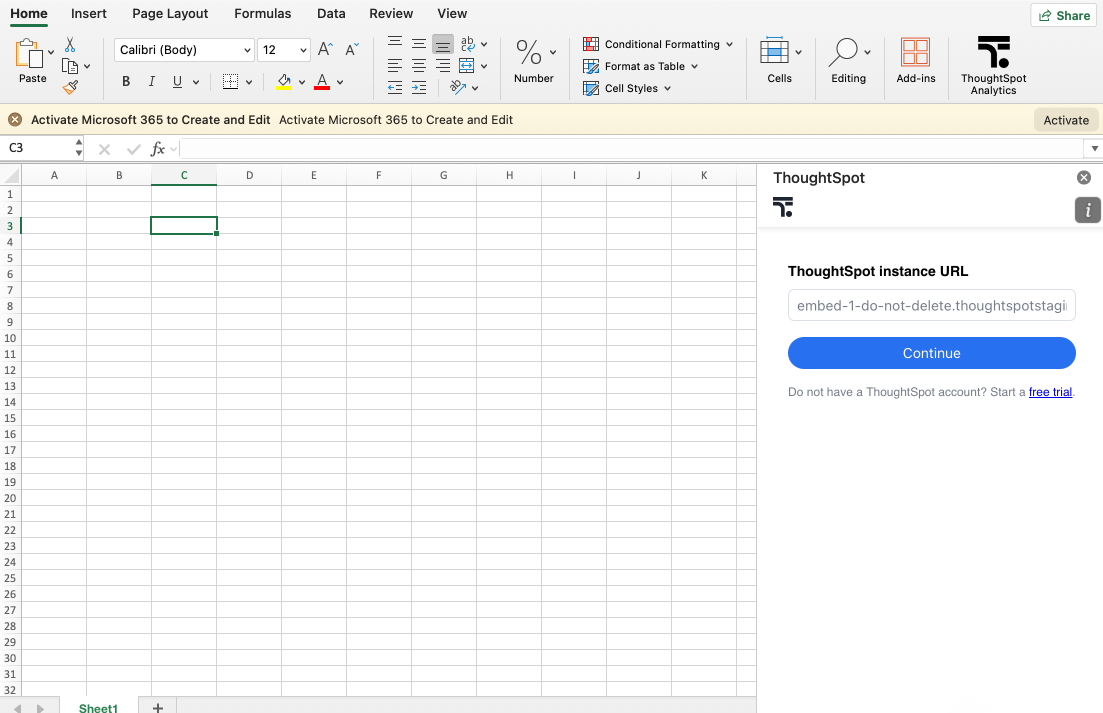Click the ThoughtSpot instance URL field
This screenshot has height=713, width=1103.
[931, 305]
